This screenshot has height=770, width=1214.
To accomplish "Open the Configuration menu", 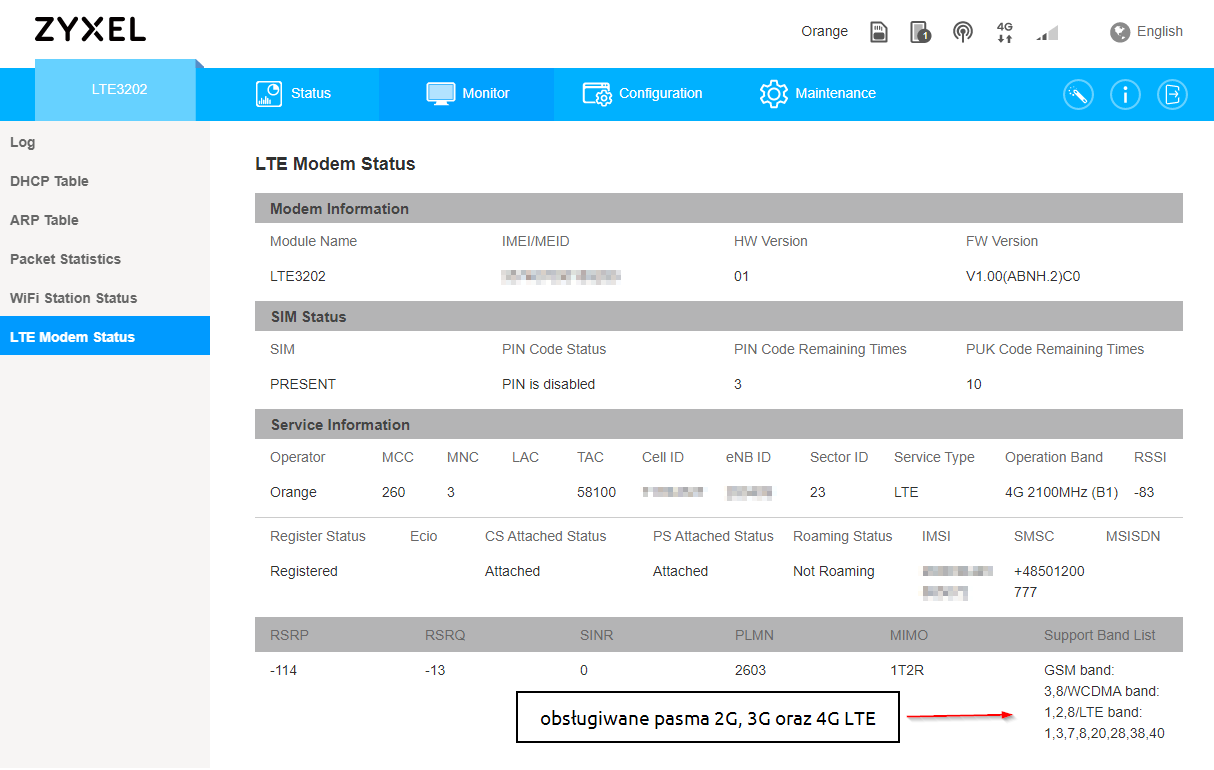I will 642,93.
